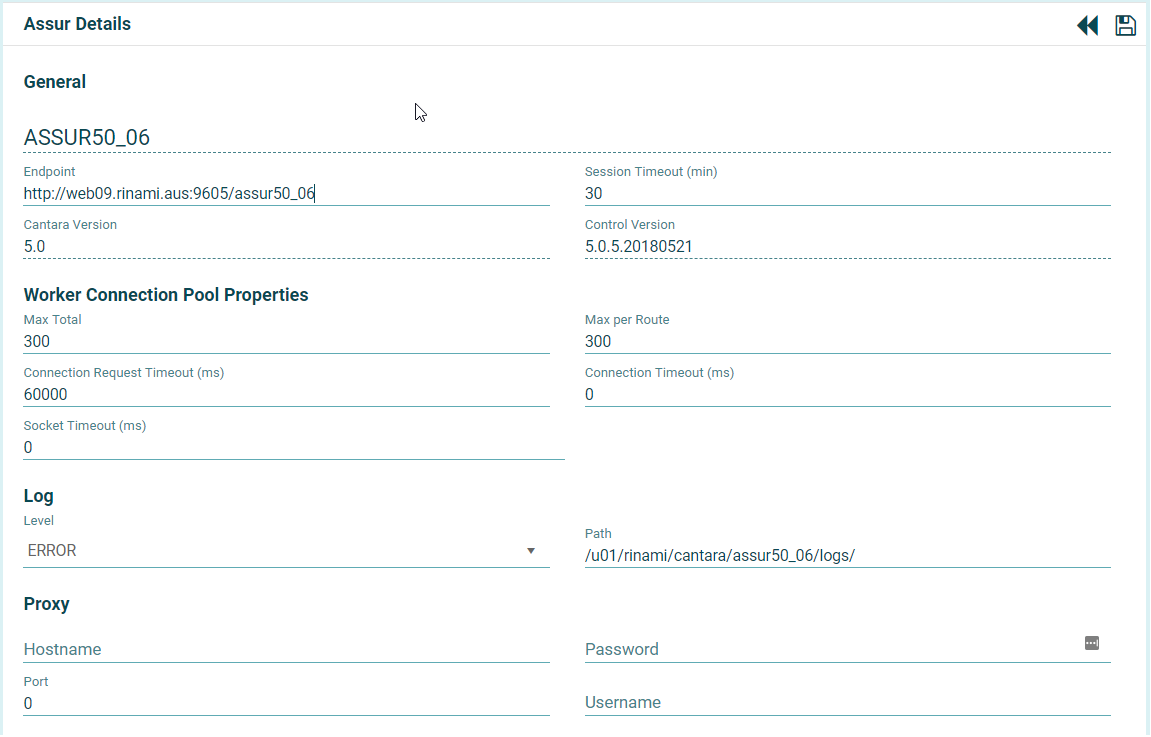Edit the Connection Request Timeout field
The width and height of the screenshot is (1151, 737).
point(286,394)
